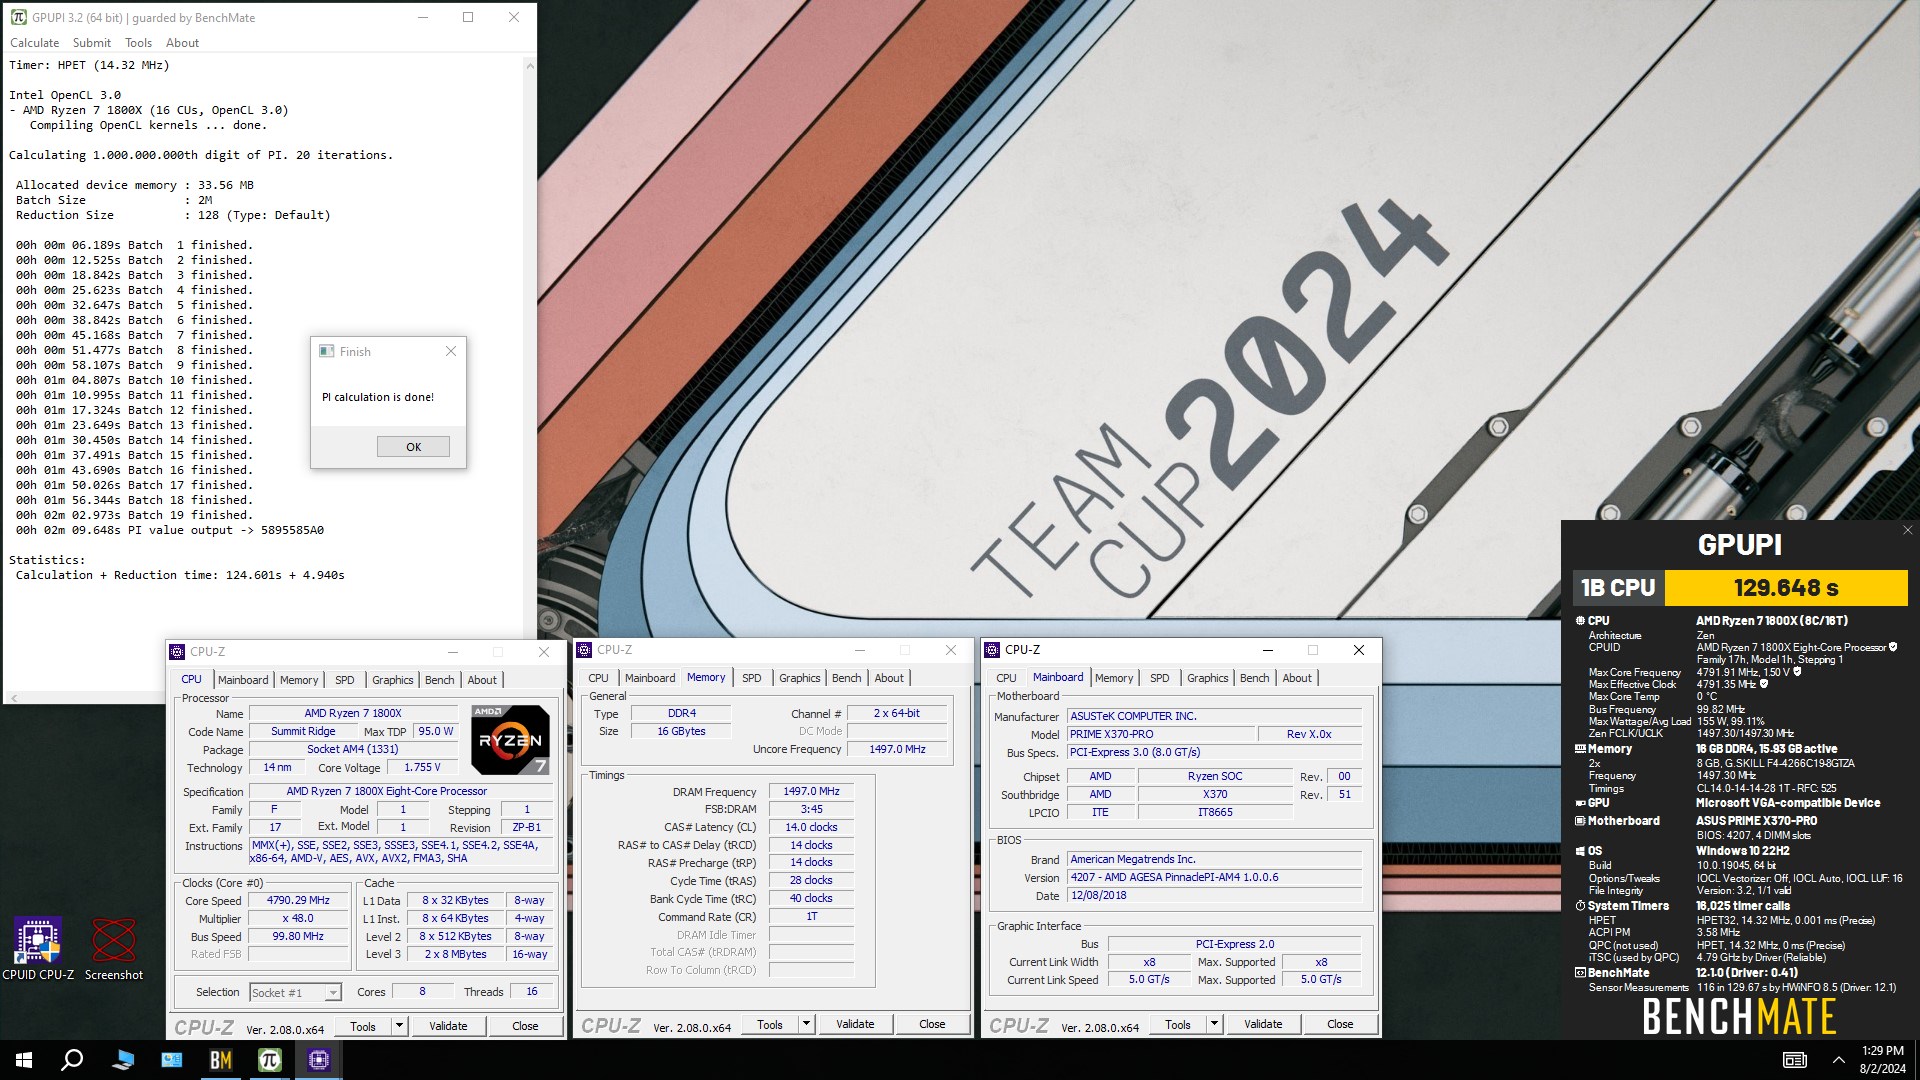Open About tab in Mainboard window
Screen dimensions: 1920x1080
pos(1297,678)
